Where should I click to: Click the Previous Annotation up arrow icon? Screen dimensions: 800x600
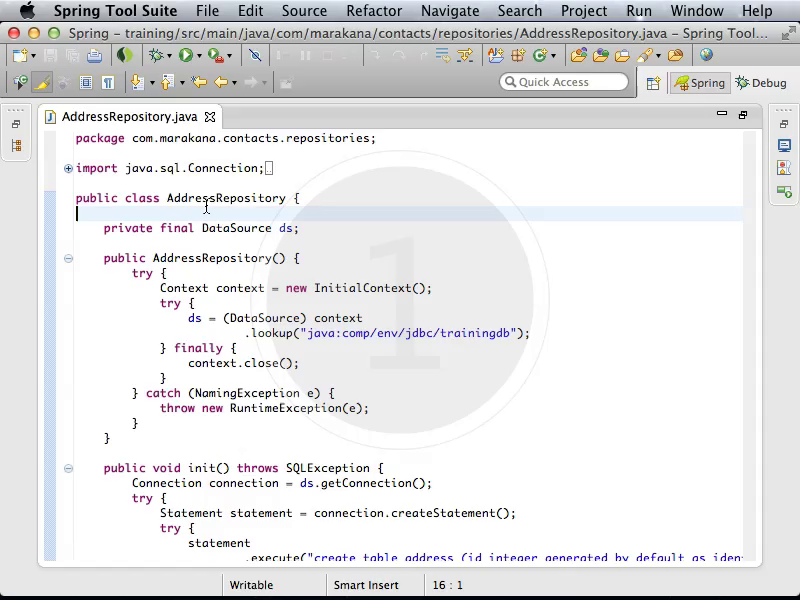click(167, 82)
